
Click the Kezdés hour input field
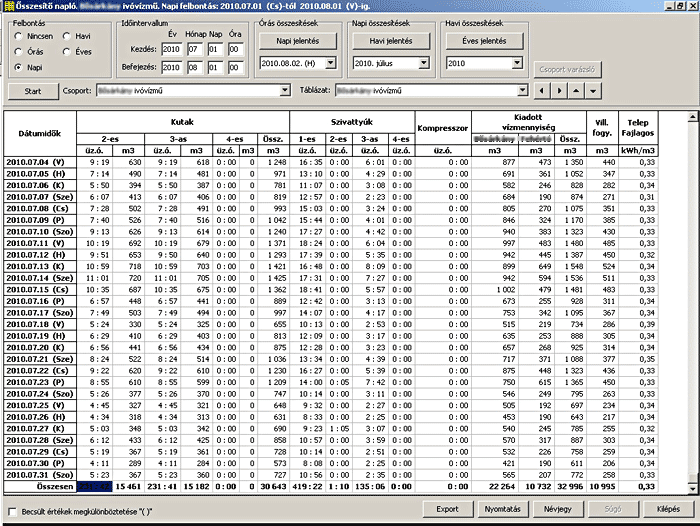click(236, 49)
